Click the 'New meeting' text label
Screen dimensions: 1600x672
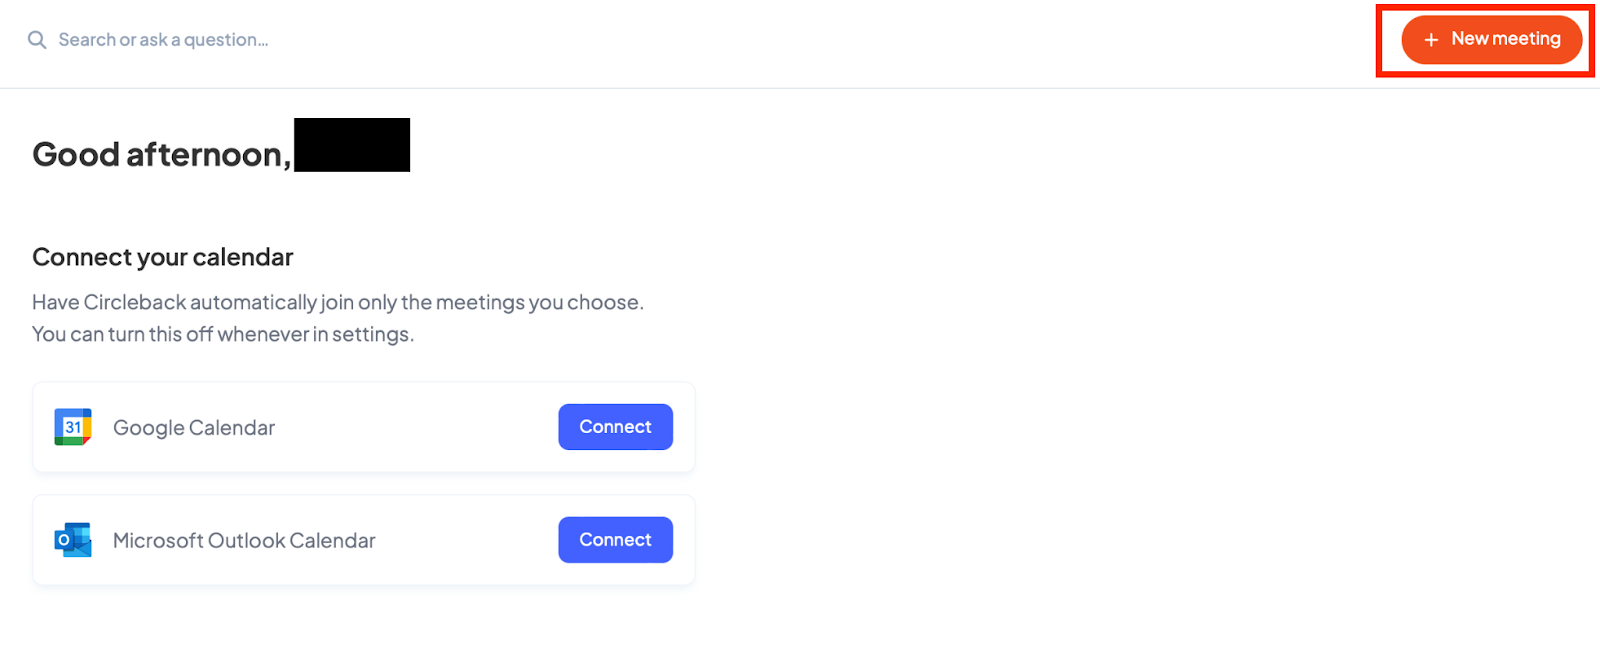click(1505, 39)
